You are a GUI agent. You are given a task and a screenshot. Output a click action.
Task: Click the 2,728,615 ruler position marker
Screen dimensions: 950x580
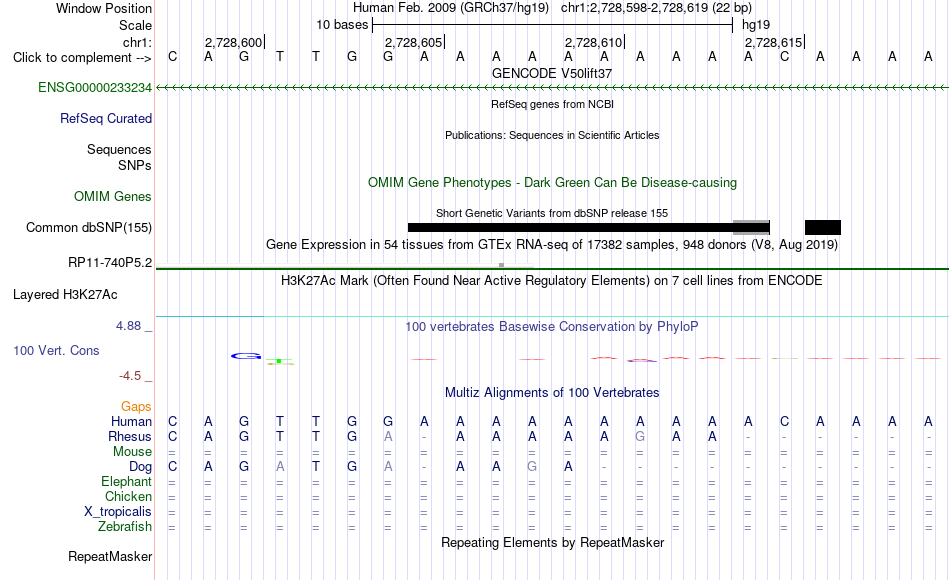(x=774, y=42)
